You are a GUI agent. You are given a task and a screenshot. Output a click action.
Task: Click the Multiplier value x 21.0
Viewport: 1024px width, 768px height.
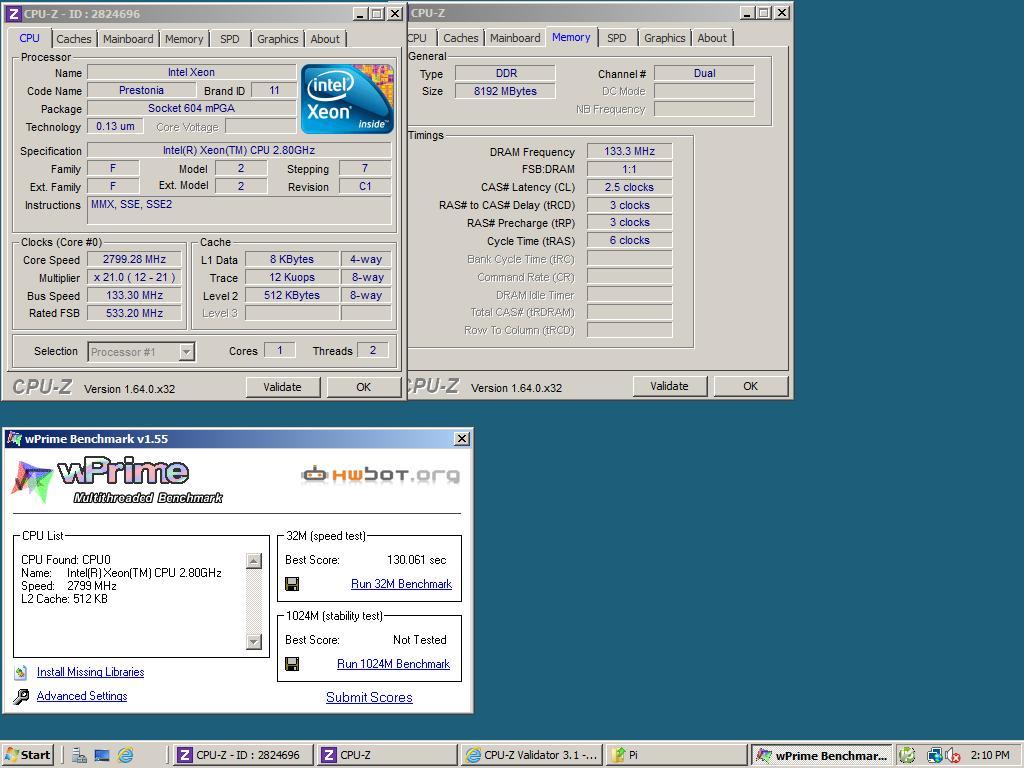134,277
